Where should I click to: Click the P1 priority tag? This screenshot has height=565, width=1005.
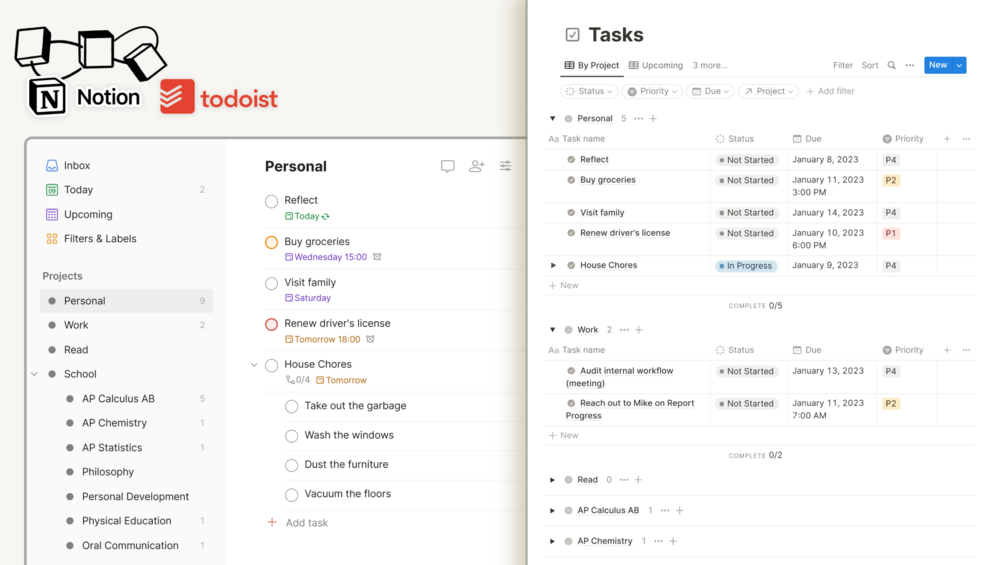(x=891, y=233)
